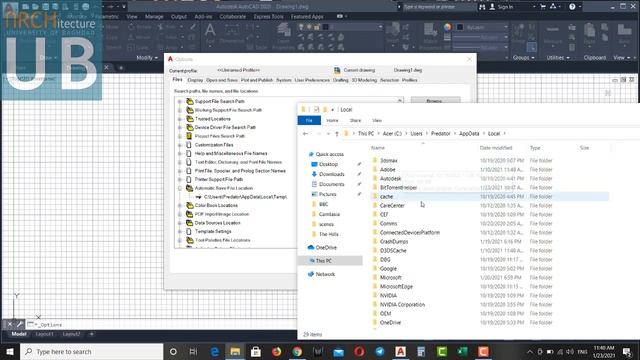Expand Device Driver File Search Path

pyautogui.click(x=180, y=127)
